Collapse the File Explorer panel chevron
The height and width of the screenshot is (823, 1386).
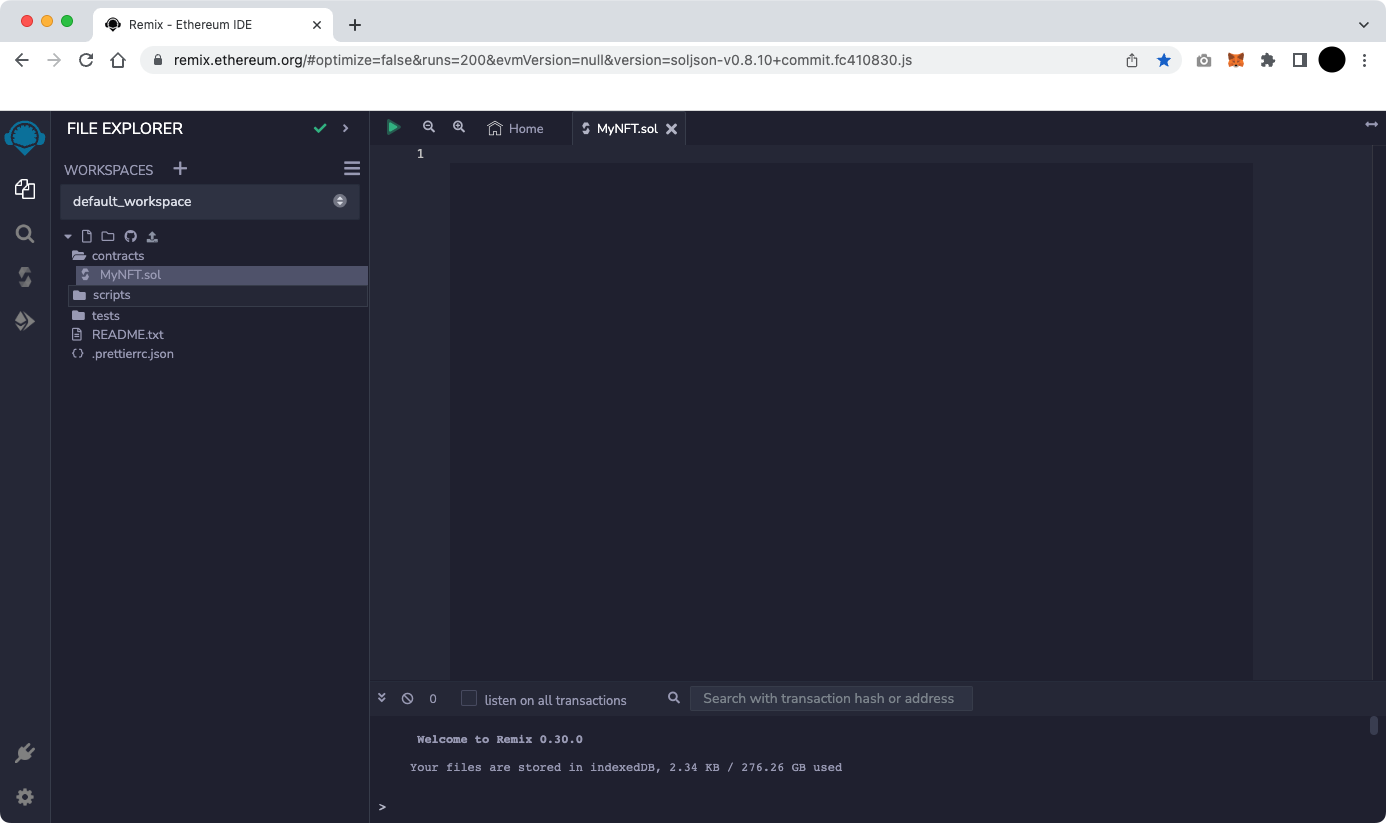point(346,128)
